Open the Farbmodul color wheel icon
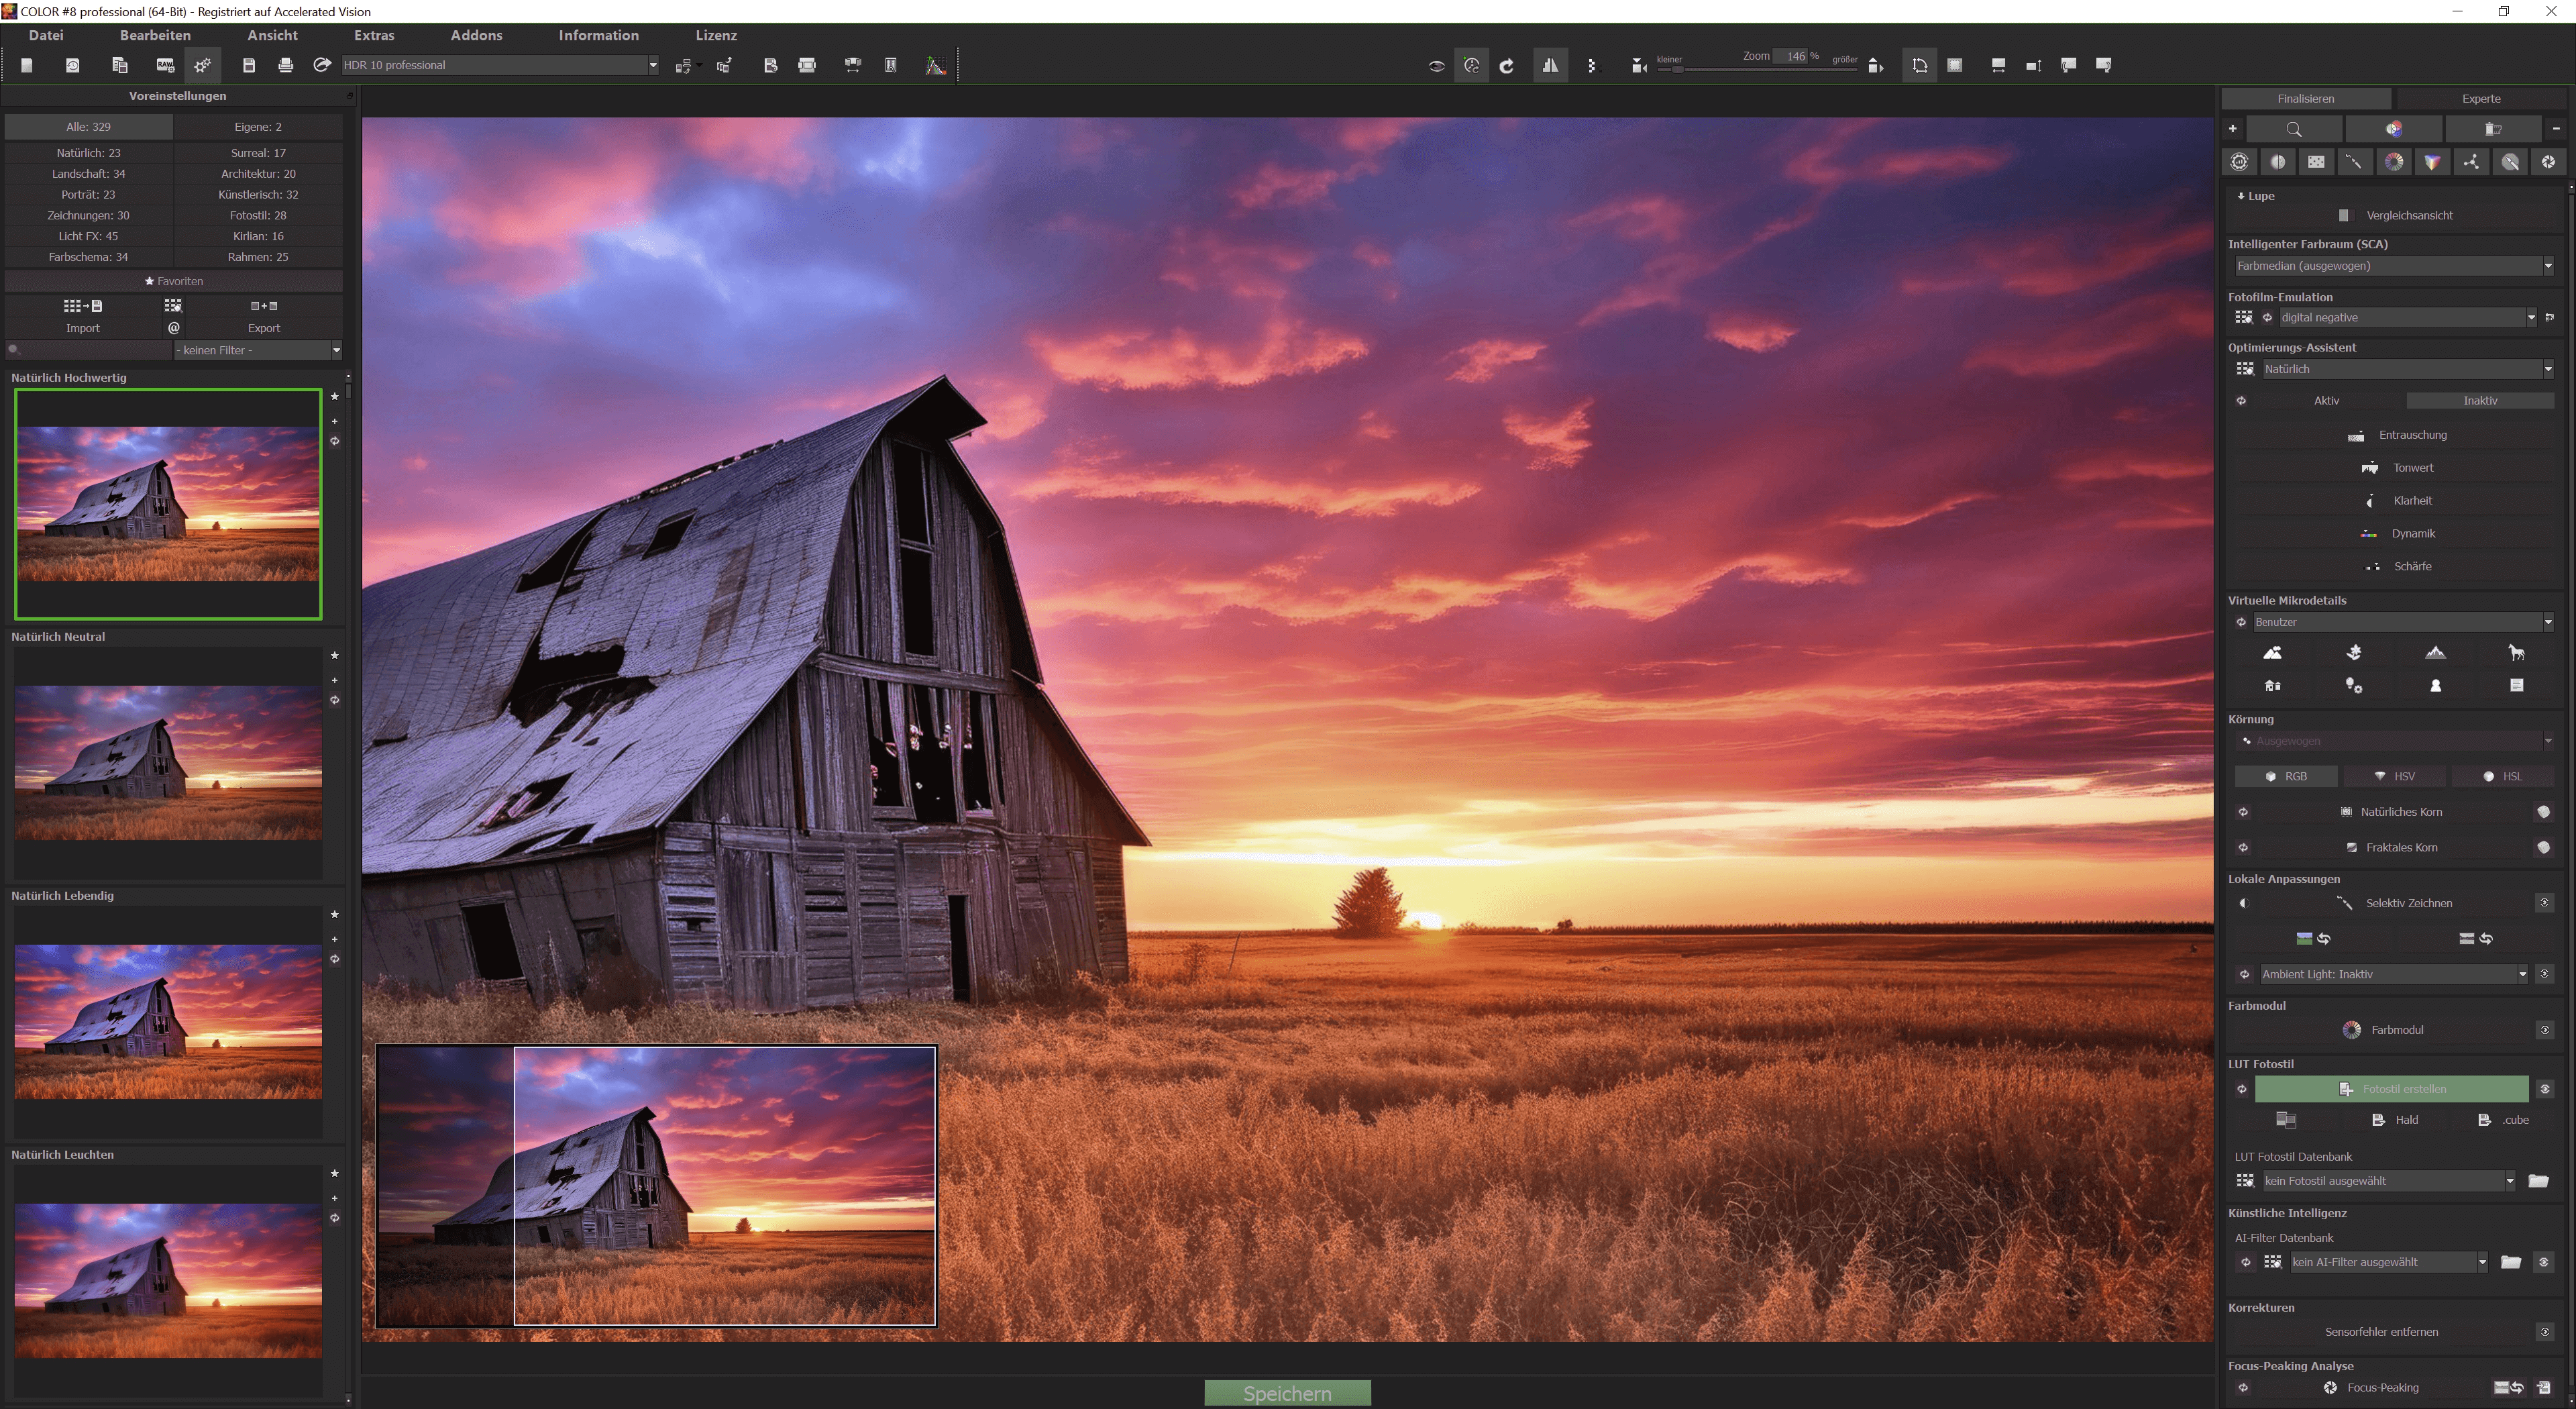The height and width of the screenshot is (1409, 2576). coord(2352,1030)
